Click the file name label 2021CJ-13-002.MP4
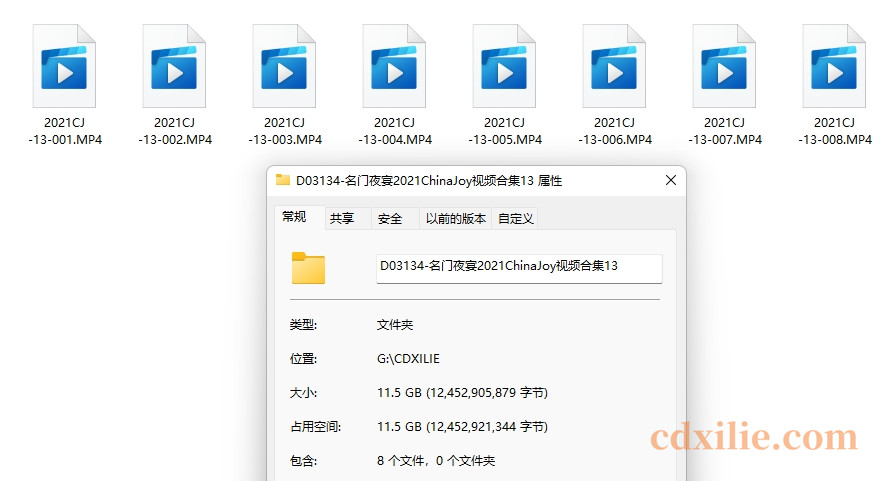 (x=175, y=131)
